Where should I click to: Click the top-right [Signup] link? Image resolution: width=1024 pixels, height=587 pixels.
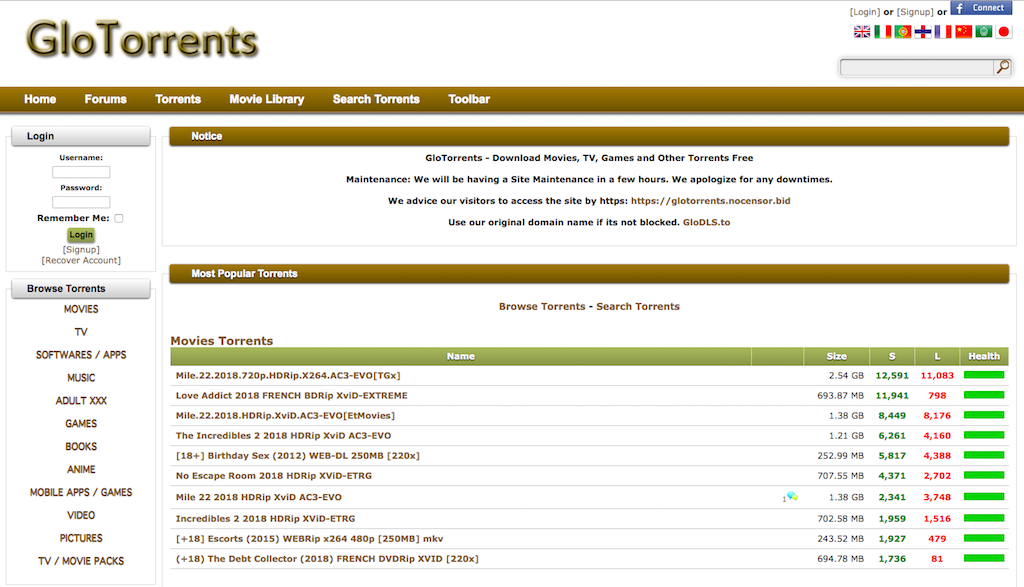915,12
